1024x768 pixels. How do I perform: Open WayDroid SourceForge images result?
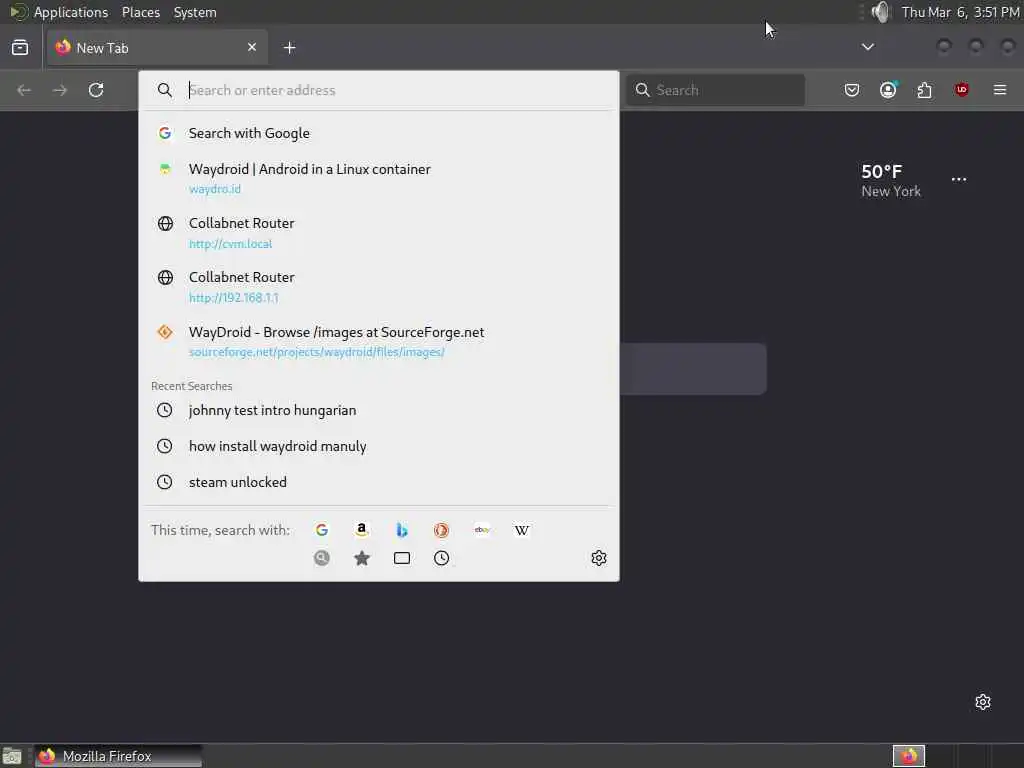[379, 341]
